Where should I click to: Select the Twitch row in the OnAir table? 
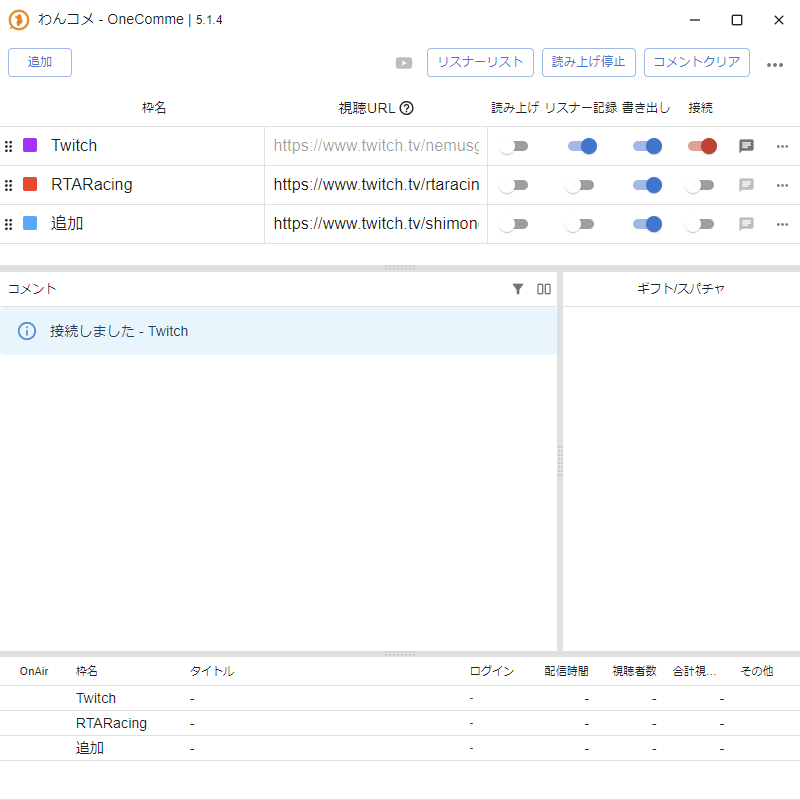96,698
